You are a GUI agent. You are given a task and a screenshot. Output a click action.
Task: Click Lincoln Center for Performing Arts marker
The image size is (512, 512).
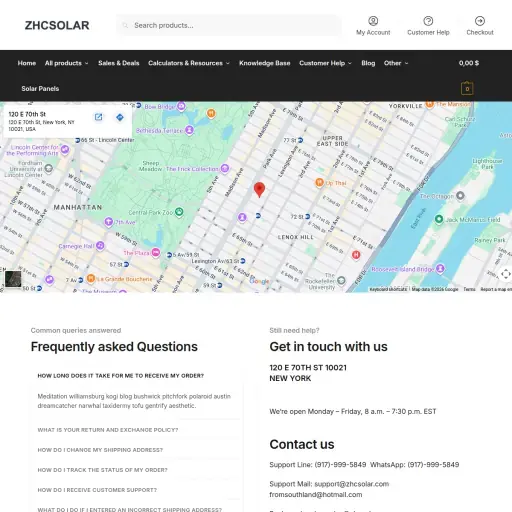click(65, 149)
